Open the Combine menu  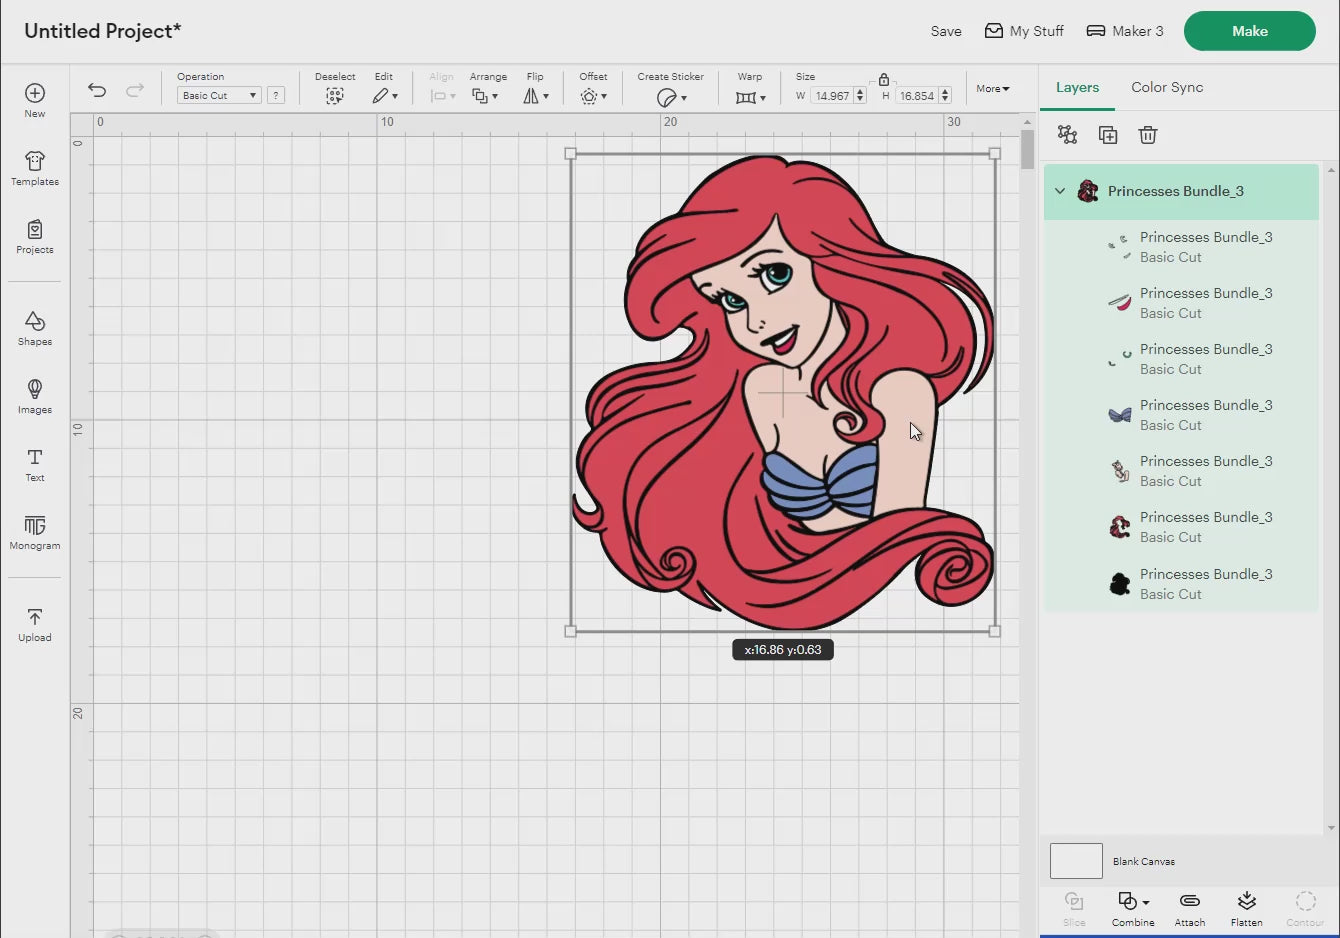coord(1133,909)
